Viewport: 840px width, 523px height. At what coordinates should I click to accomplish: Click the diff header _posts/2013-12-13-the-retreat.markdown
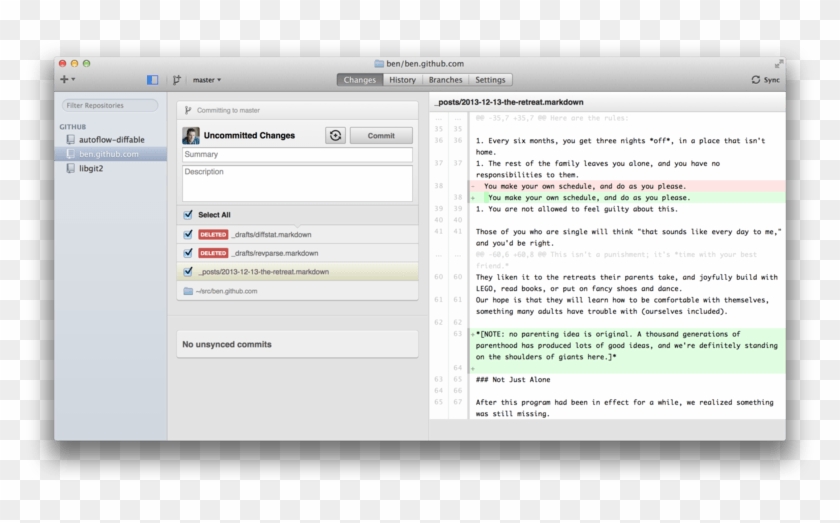click(x=509, y=102)
